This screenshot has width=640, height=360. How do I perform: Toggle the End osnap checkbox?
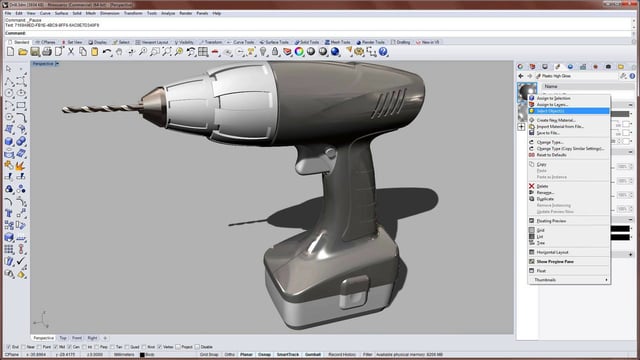[x=8, y=347]
